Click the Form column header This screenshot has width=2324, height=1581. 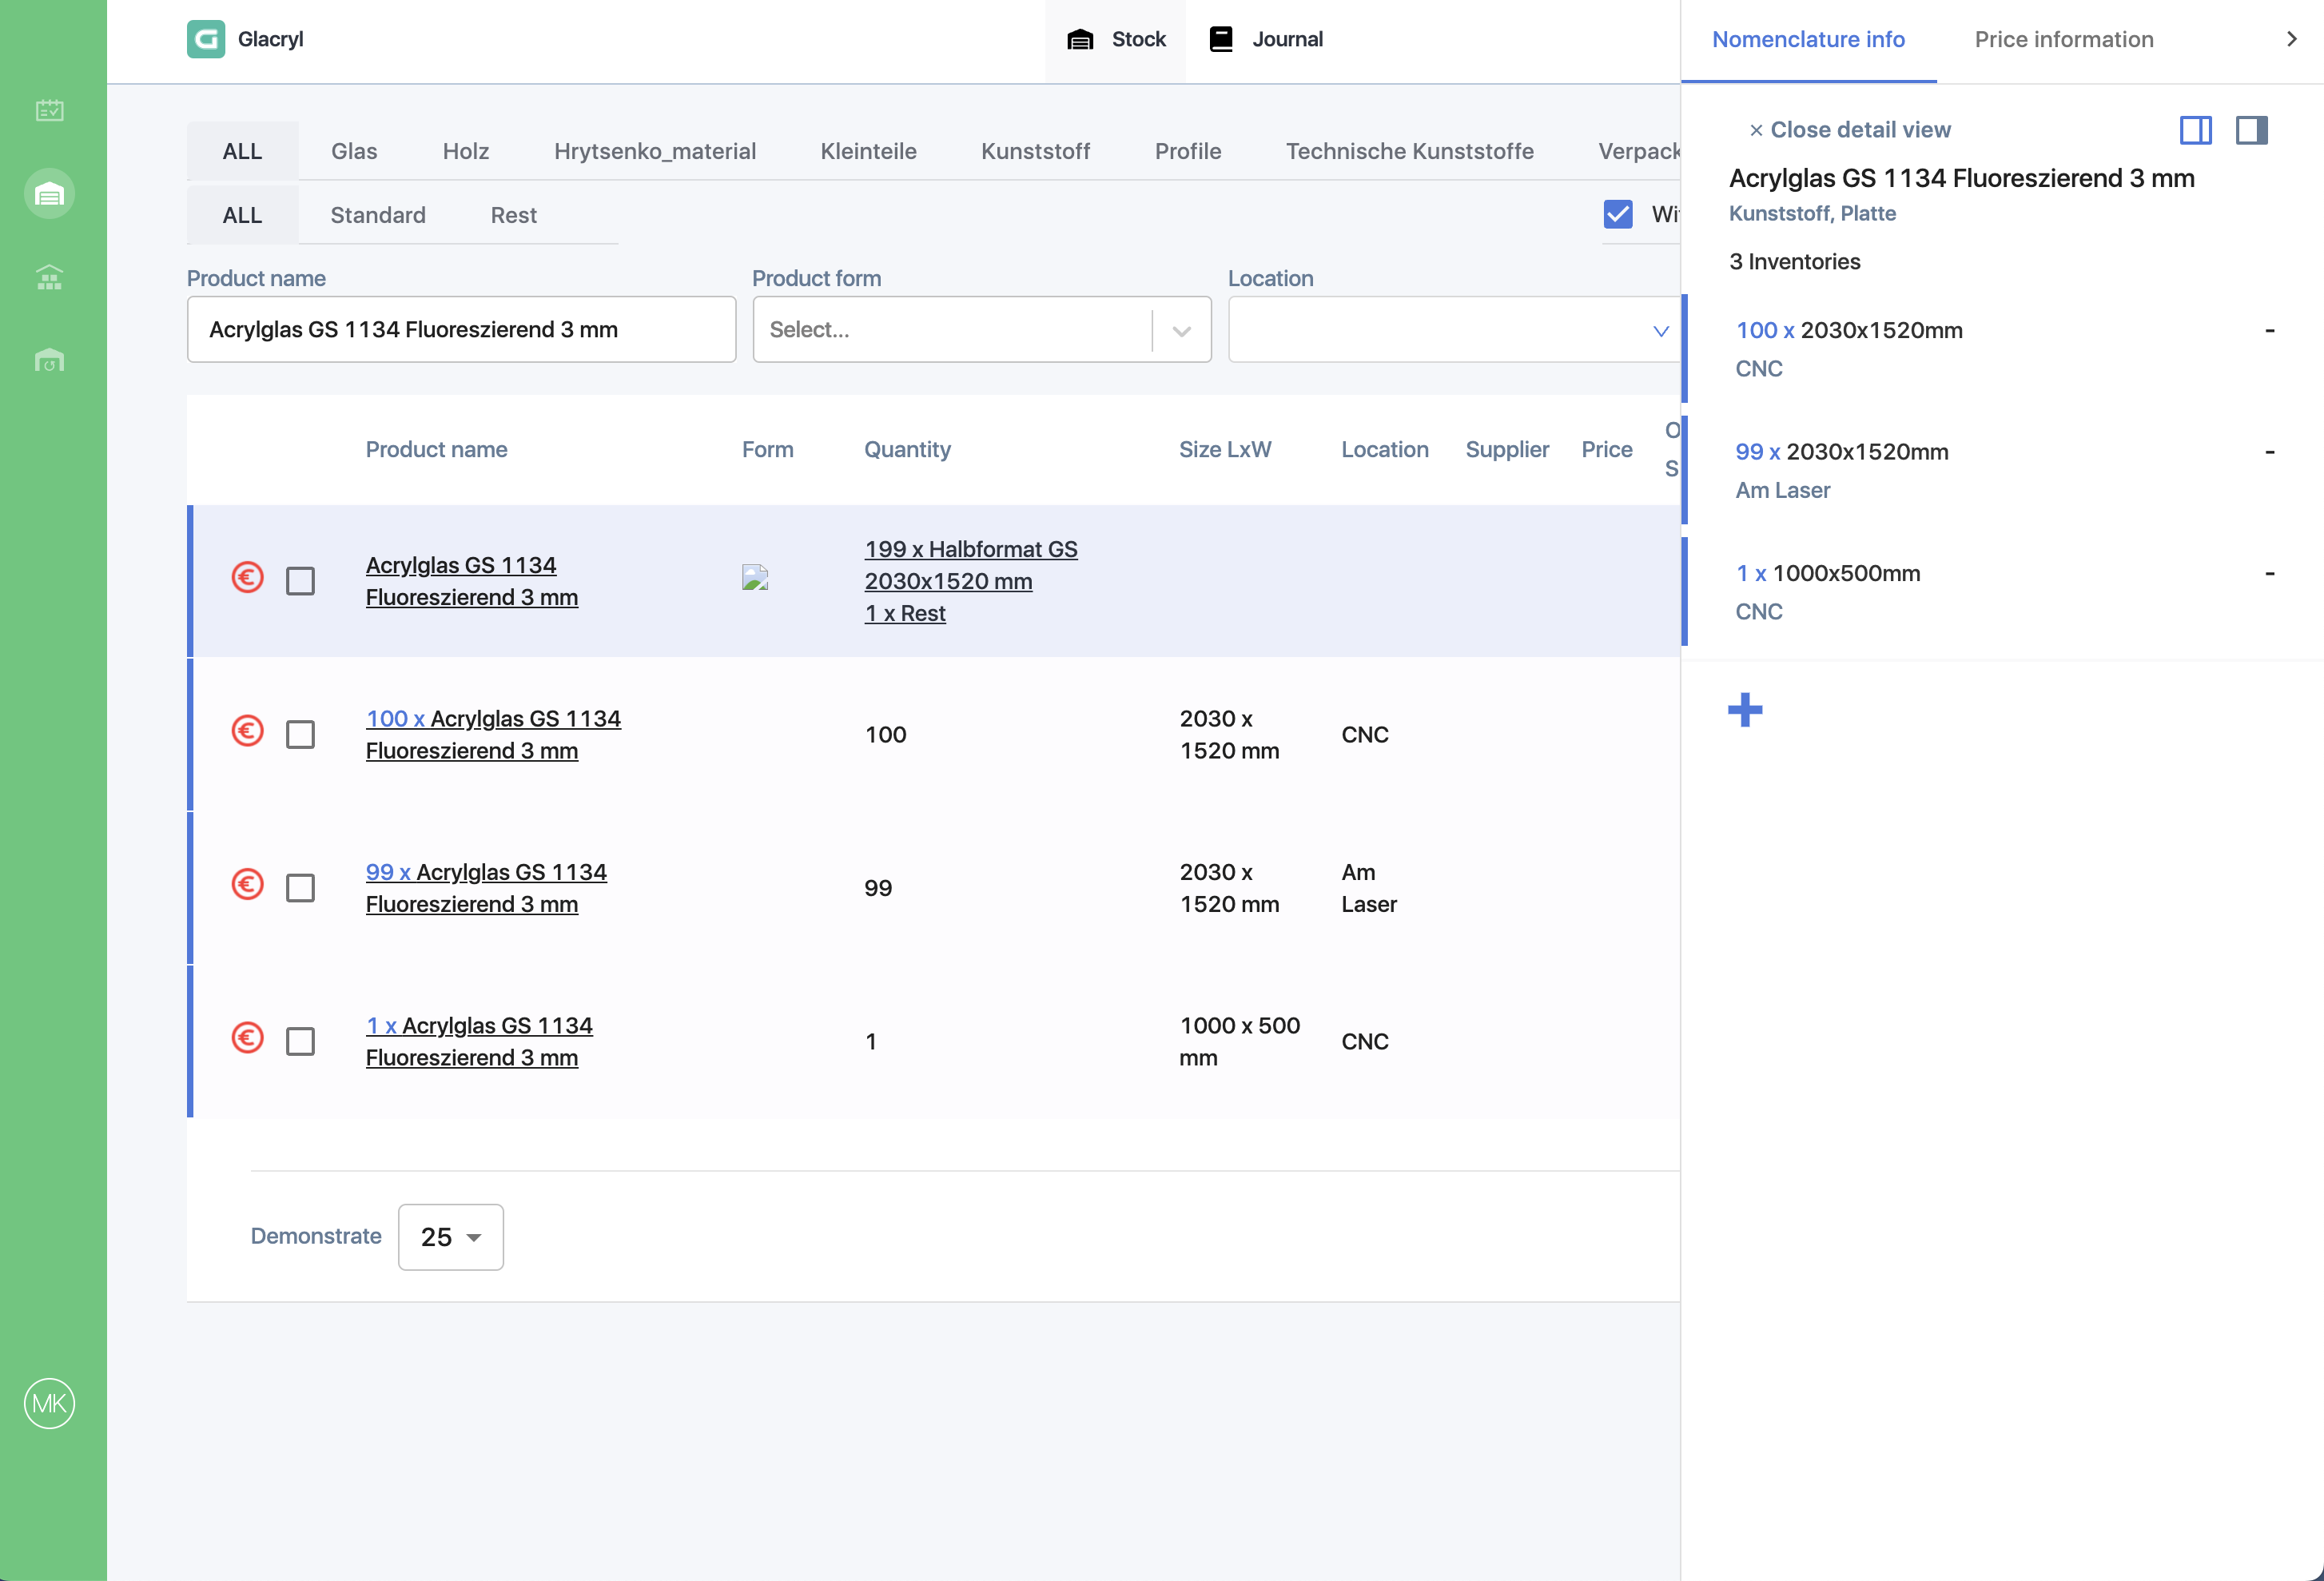pos(767,449)
